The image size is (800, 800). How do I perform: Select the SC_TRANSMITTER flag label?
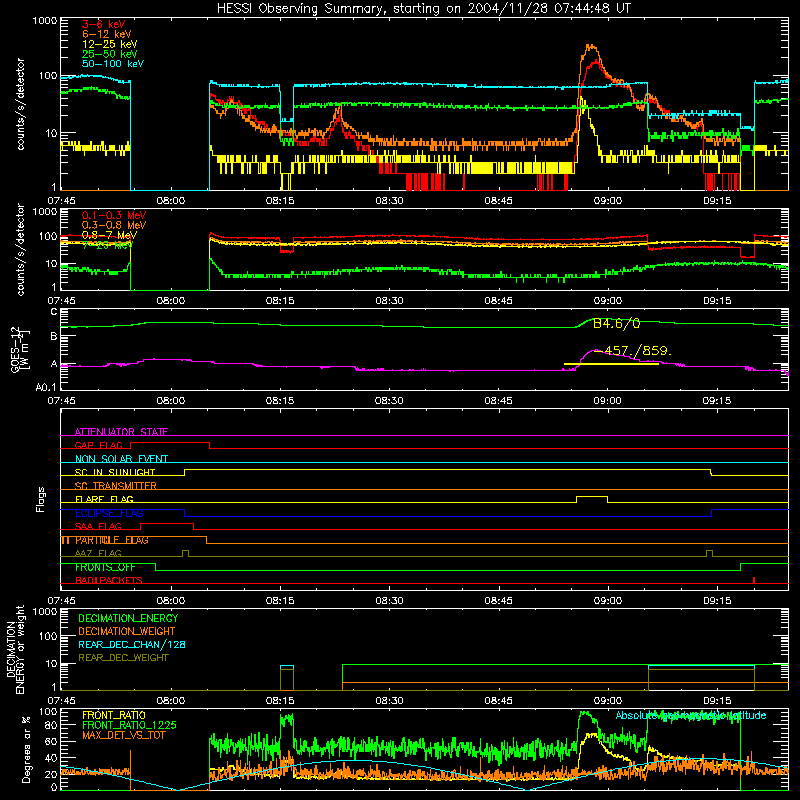pos(116,486)
